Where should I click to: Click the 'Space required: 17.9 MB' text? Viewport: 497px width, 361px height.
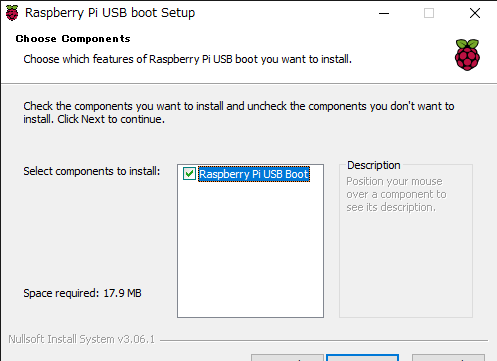tap(82, 293)
